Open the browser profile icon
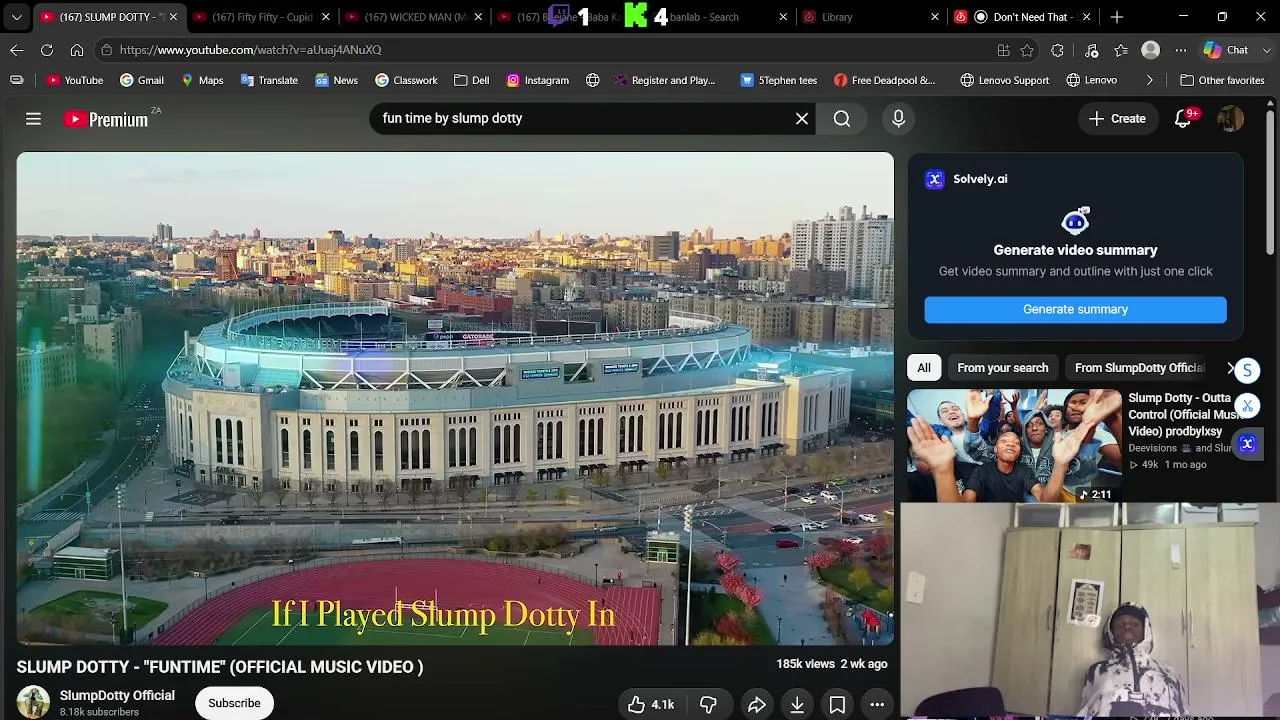Image resolution: width=1280 pixels, height=720 pixels. [x=1151, y=50]
